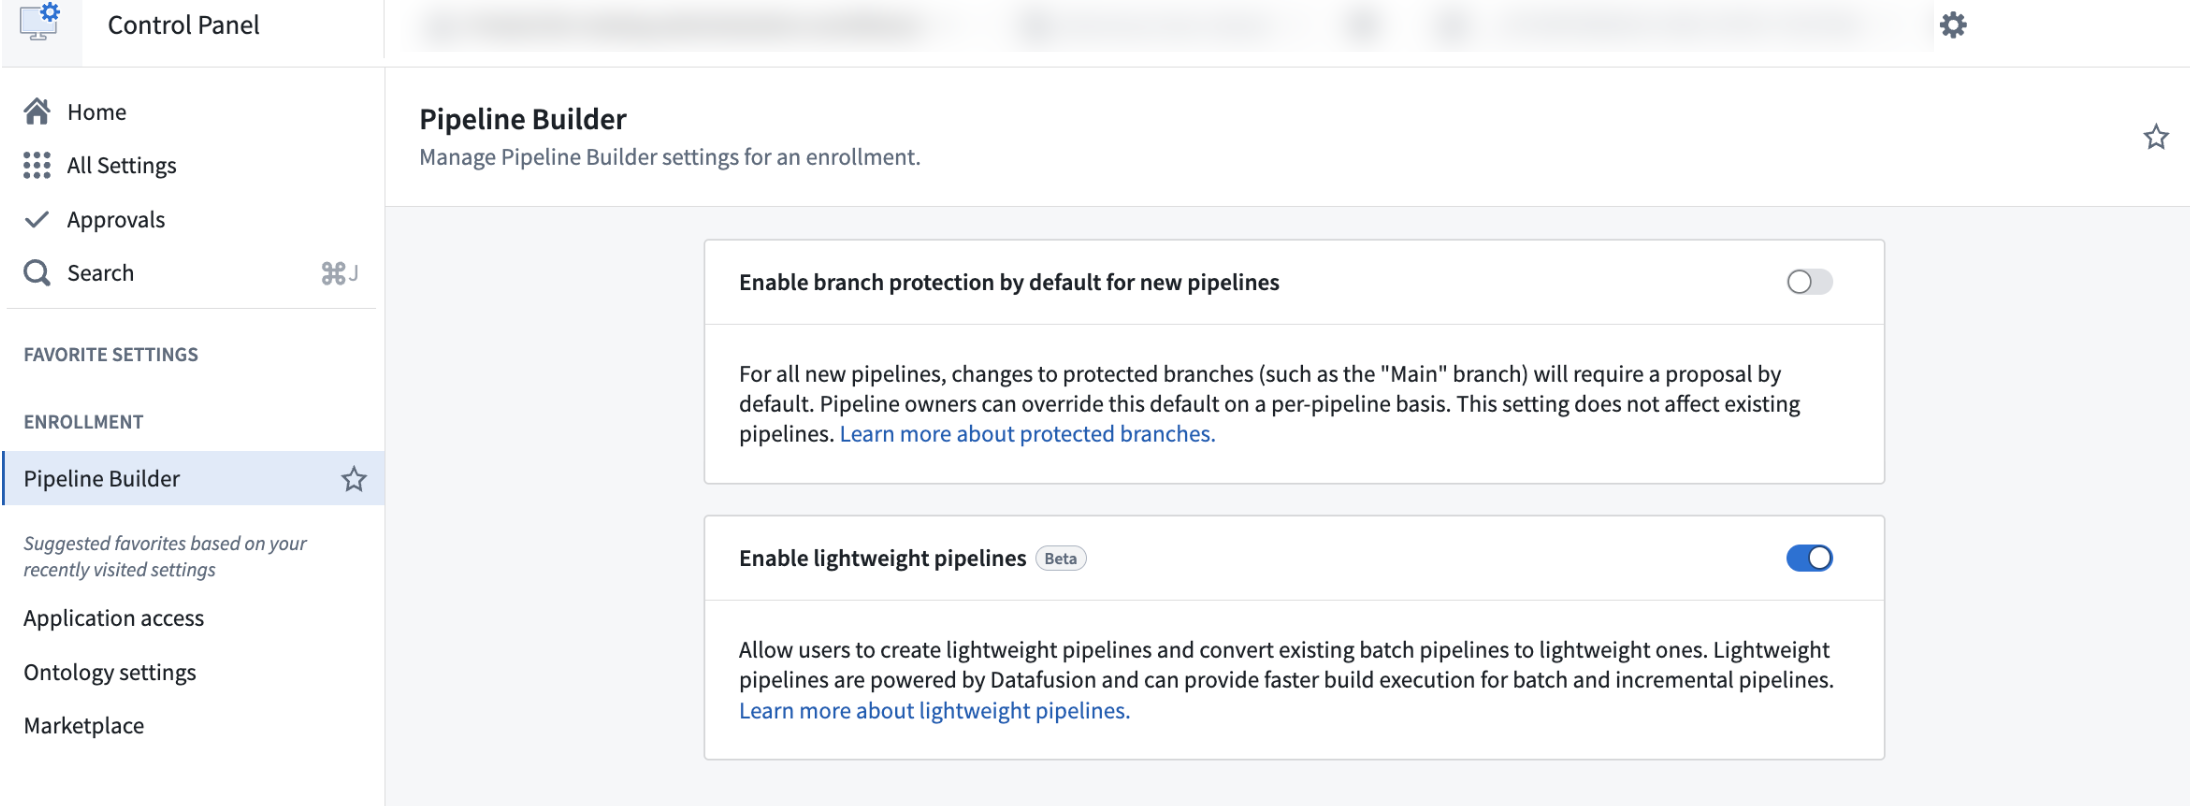The width and height of the screenshot is (2190, 806).
Task: Click the Pipeline Builder page title
Action: 522,119
